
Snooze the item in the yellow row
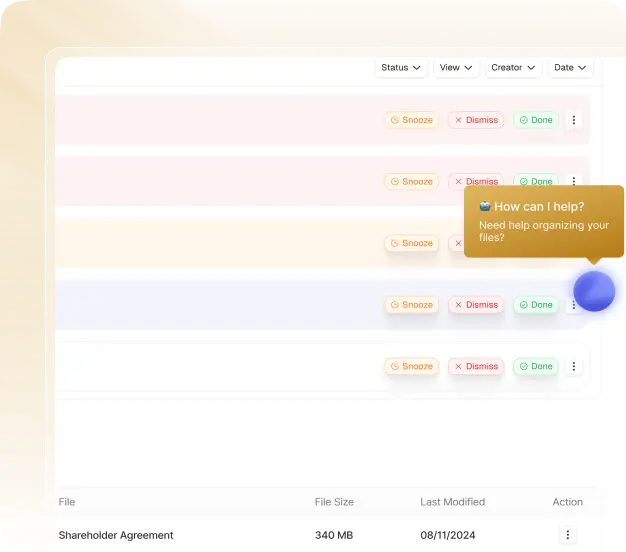[412, 243]
